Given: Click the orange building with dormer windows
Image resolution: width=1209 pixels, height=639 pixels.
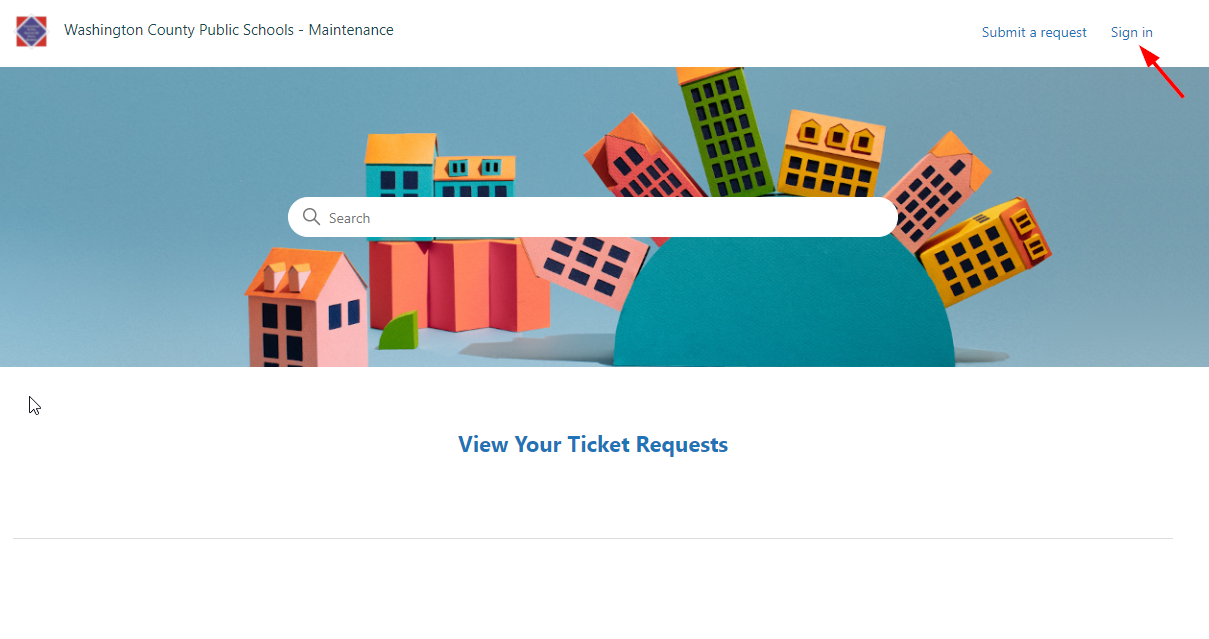Looking at the screenshot, I should click(x=830, y=153).
